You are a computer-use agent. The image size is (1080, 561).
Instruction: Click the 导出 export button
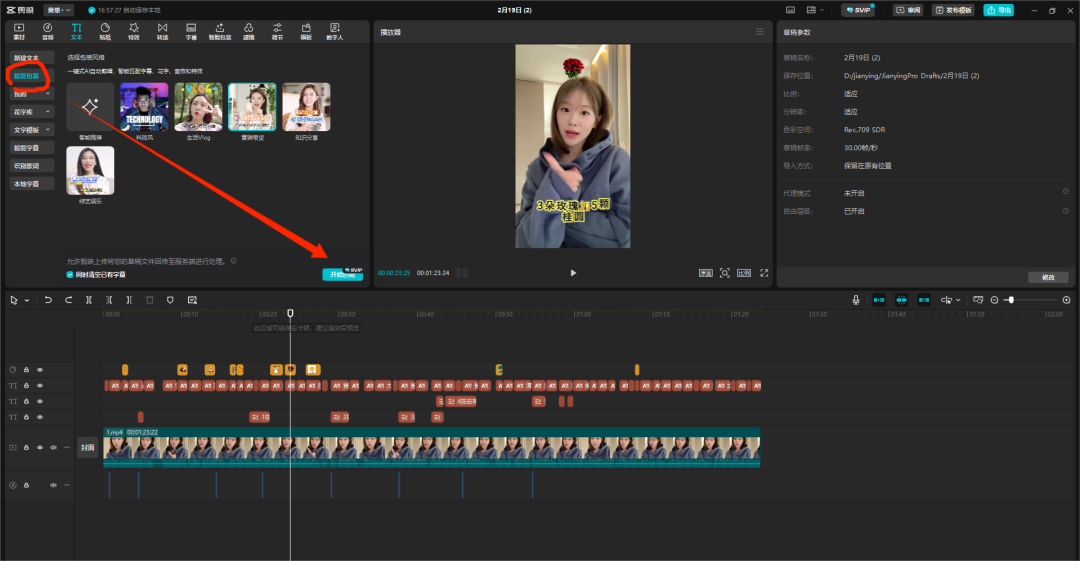point(998,10)
